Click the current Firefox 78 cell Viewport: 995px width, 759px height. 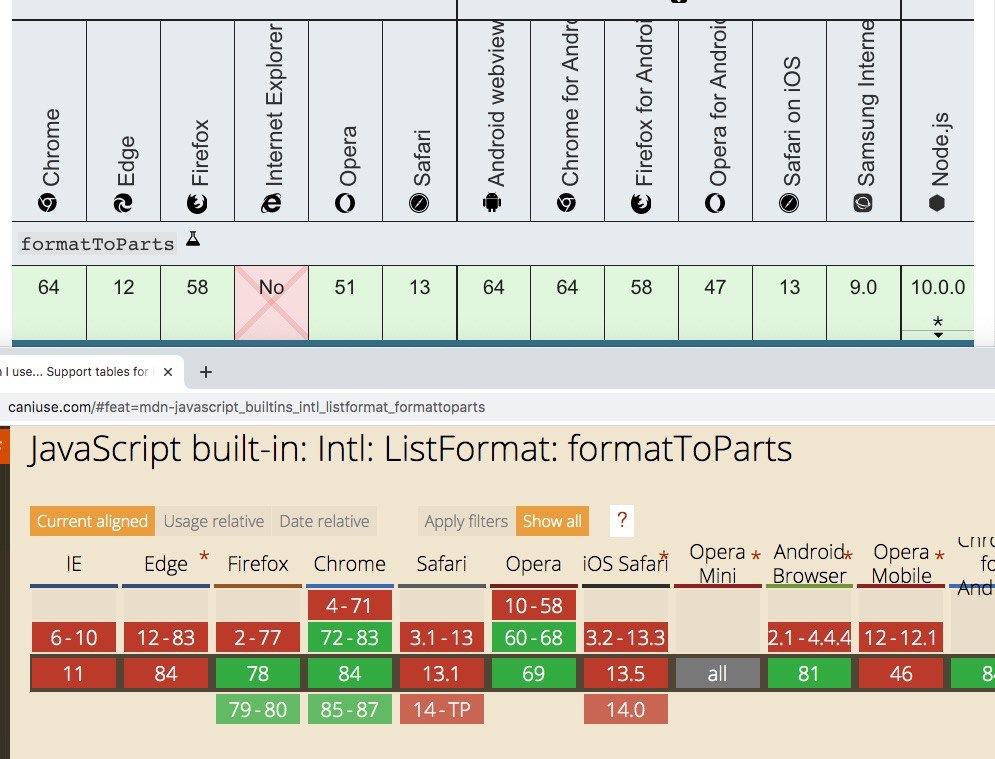(x=258, y=673)
